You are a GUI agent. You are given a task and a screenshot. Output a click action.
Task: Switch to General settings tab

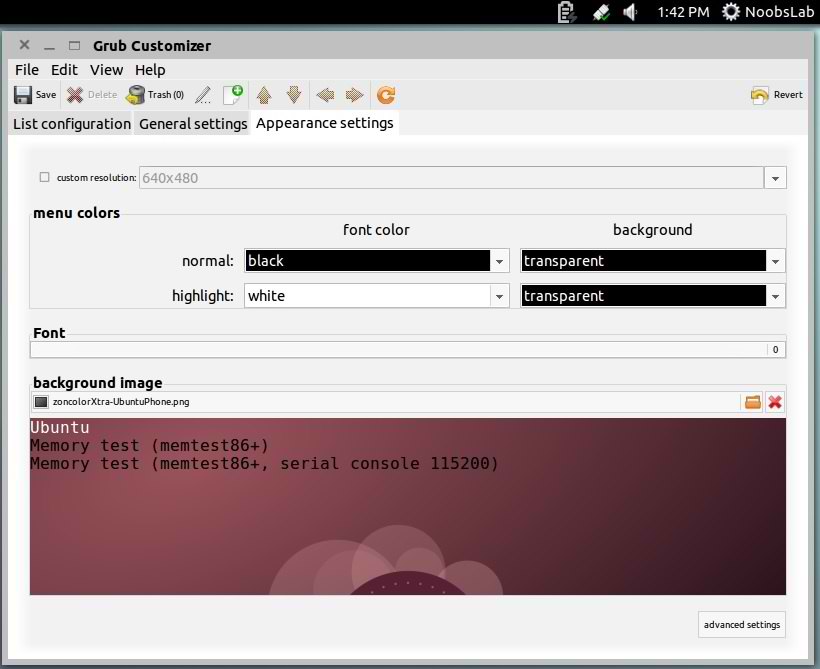pos(193,124)
